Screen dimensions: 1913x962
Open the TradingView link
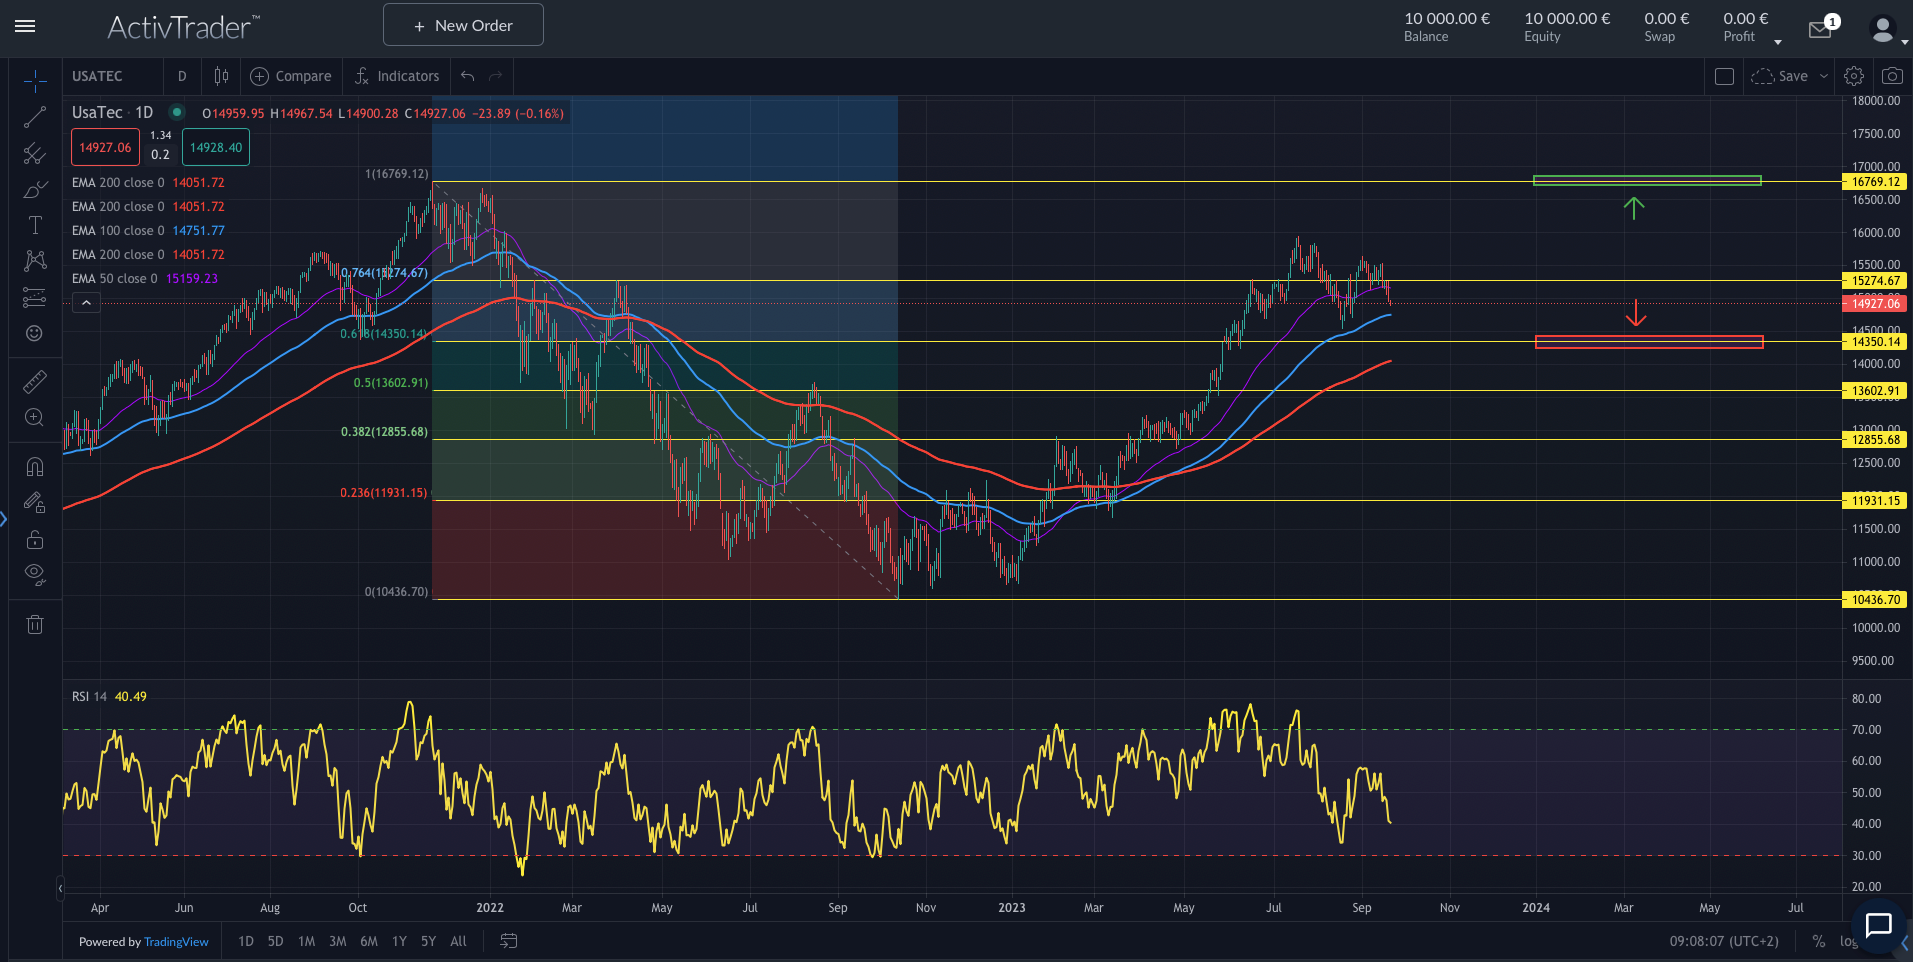pos(176,941)
